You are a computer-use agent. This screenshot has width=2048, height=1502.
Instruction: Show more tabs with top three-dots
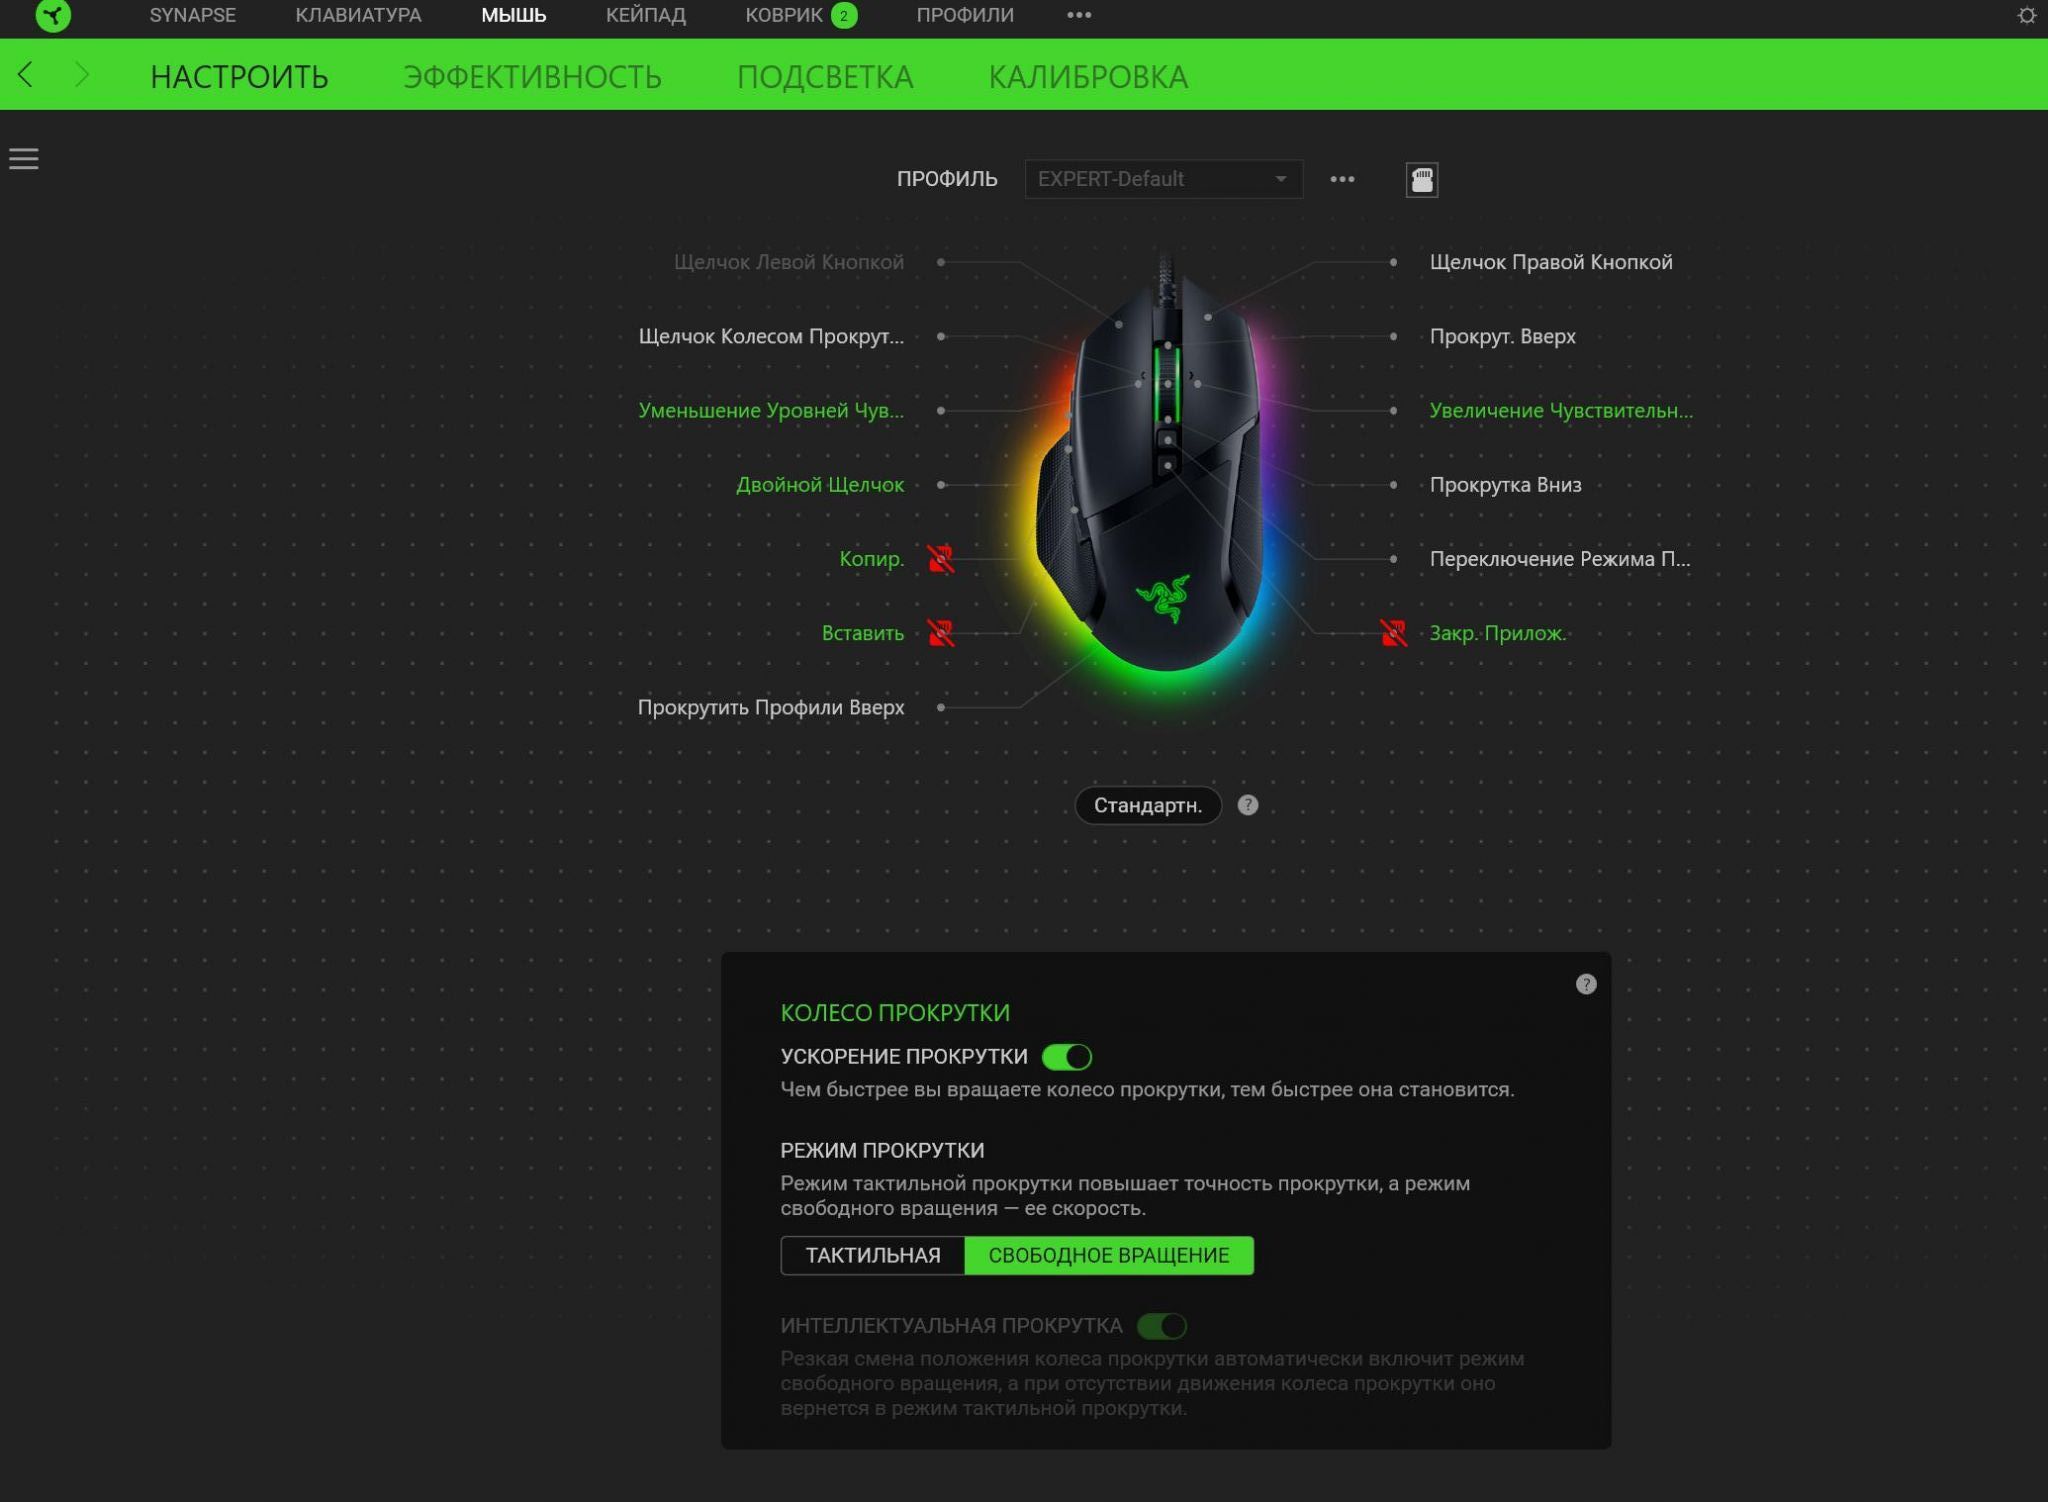click(x=1079, y=15)
